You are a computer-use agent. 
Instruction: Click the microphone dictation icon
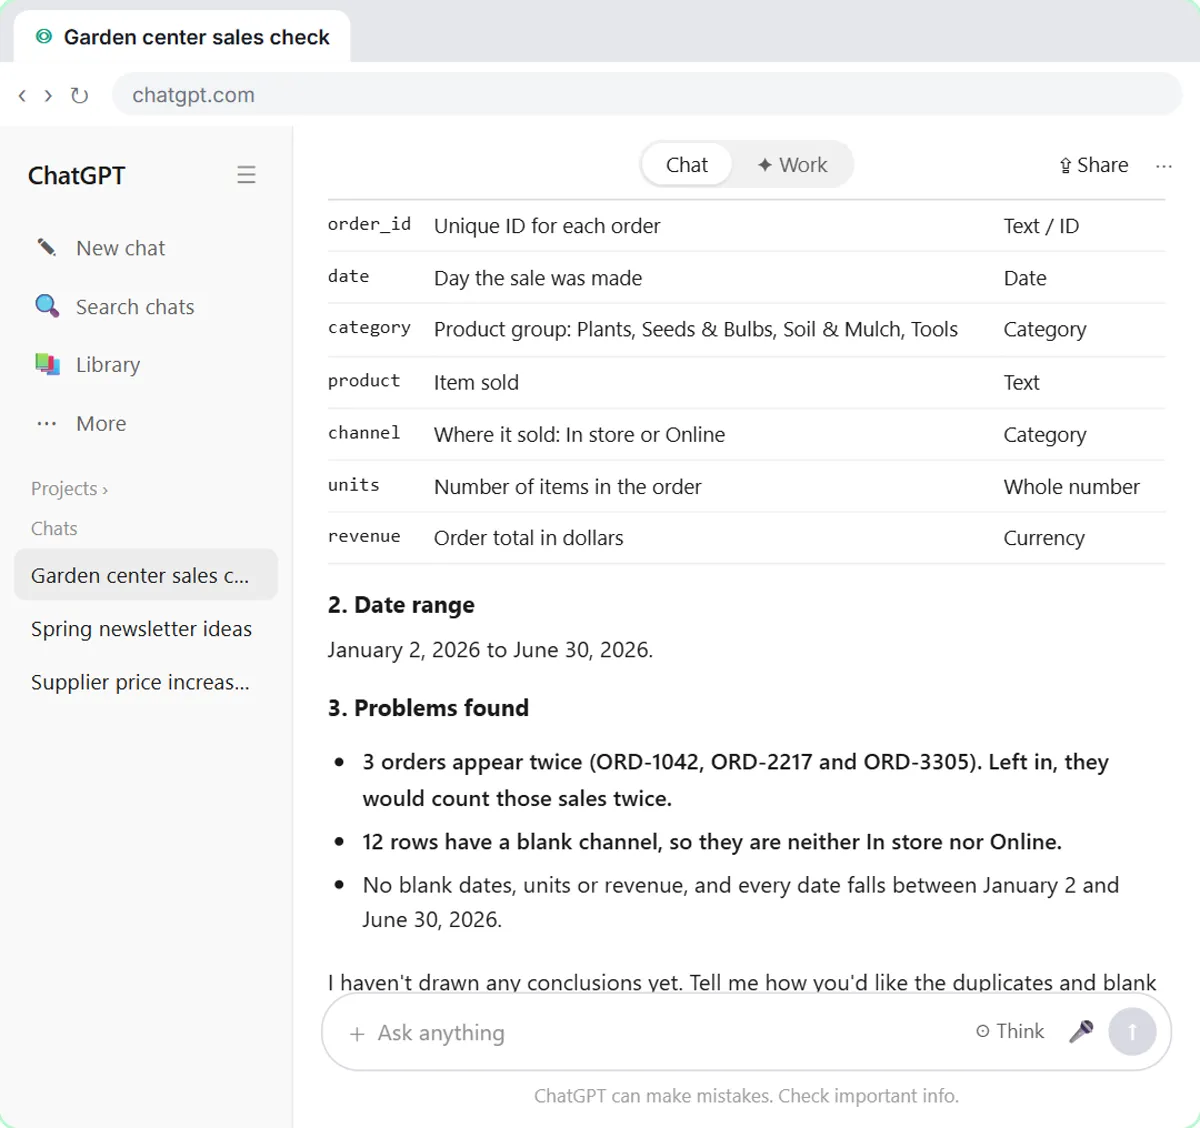click(x=1081, y=1031)
